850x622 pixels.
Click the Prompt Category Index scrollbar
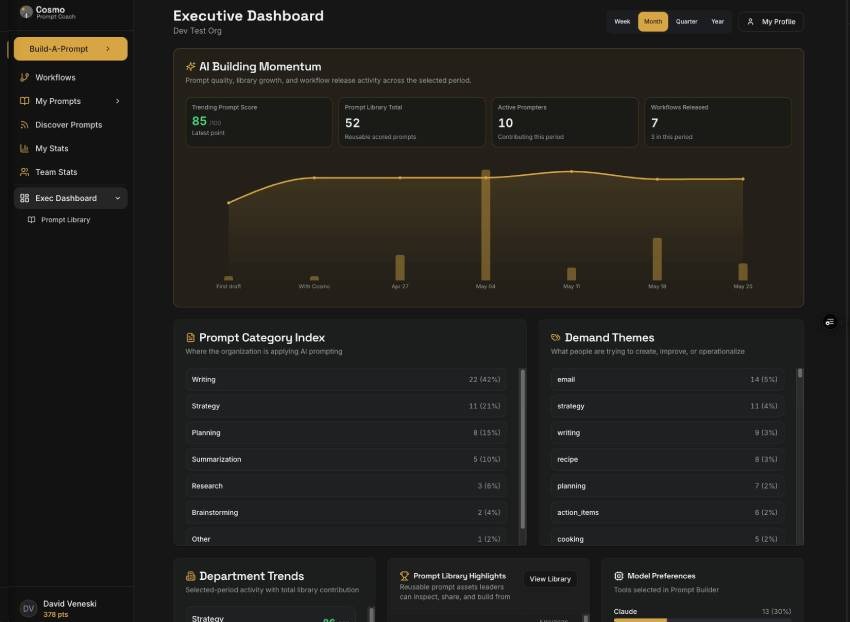pyautogui.click(x=523, y=449)
